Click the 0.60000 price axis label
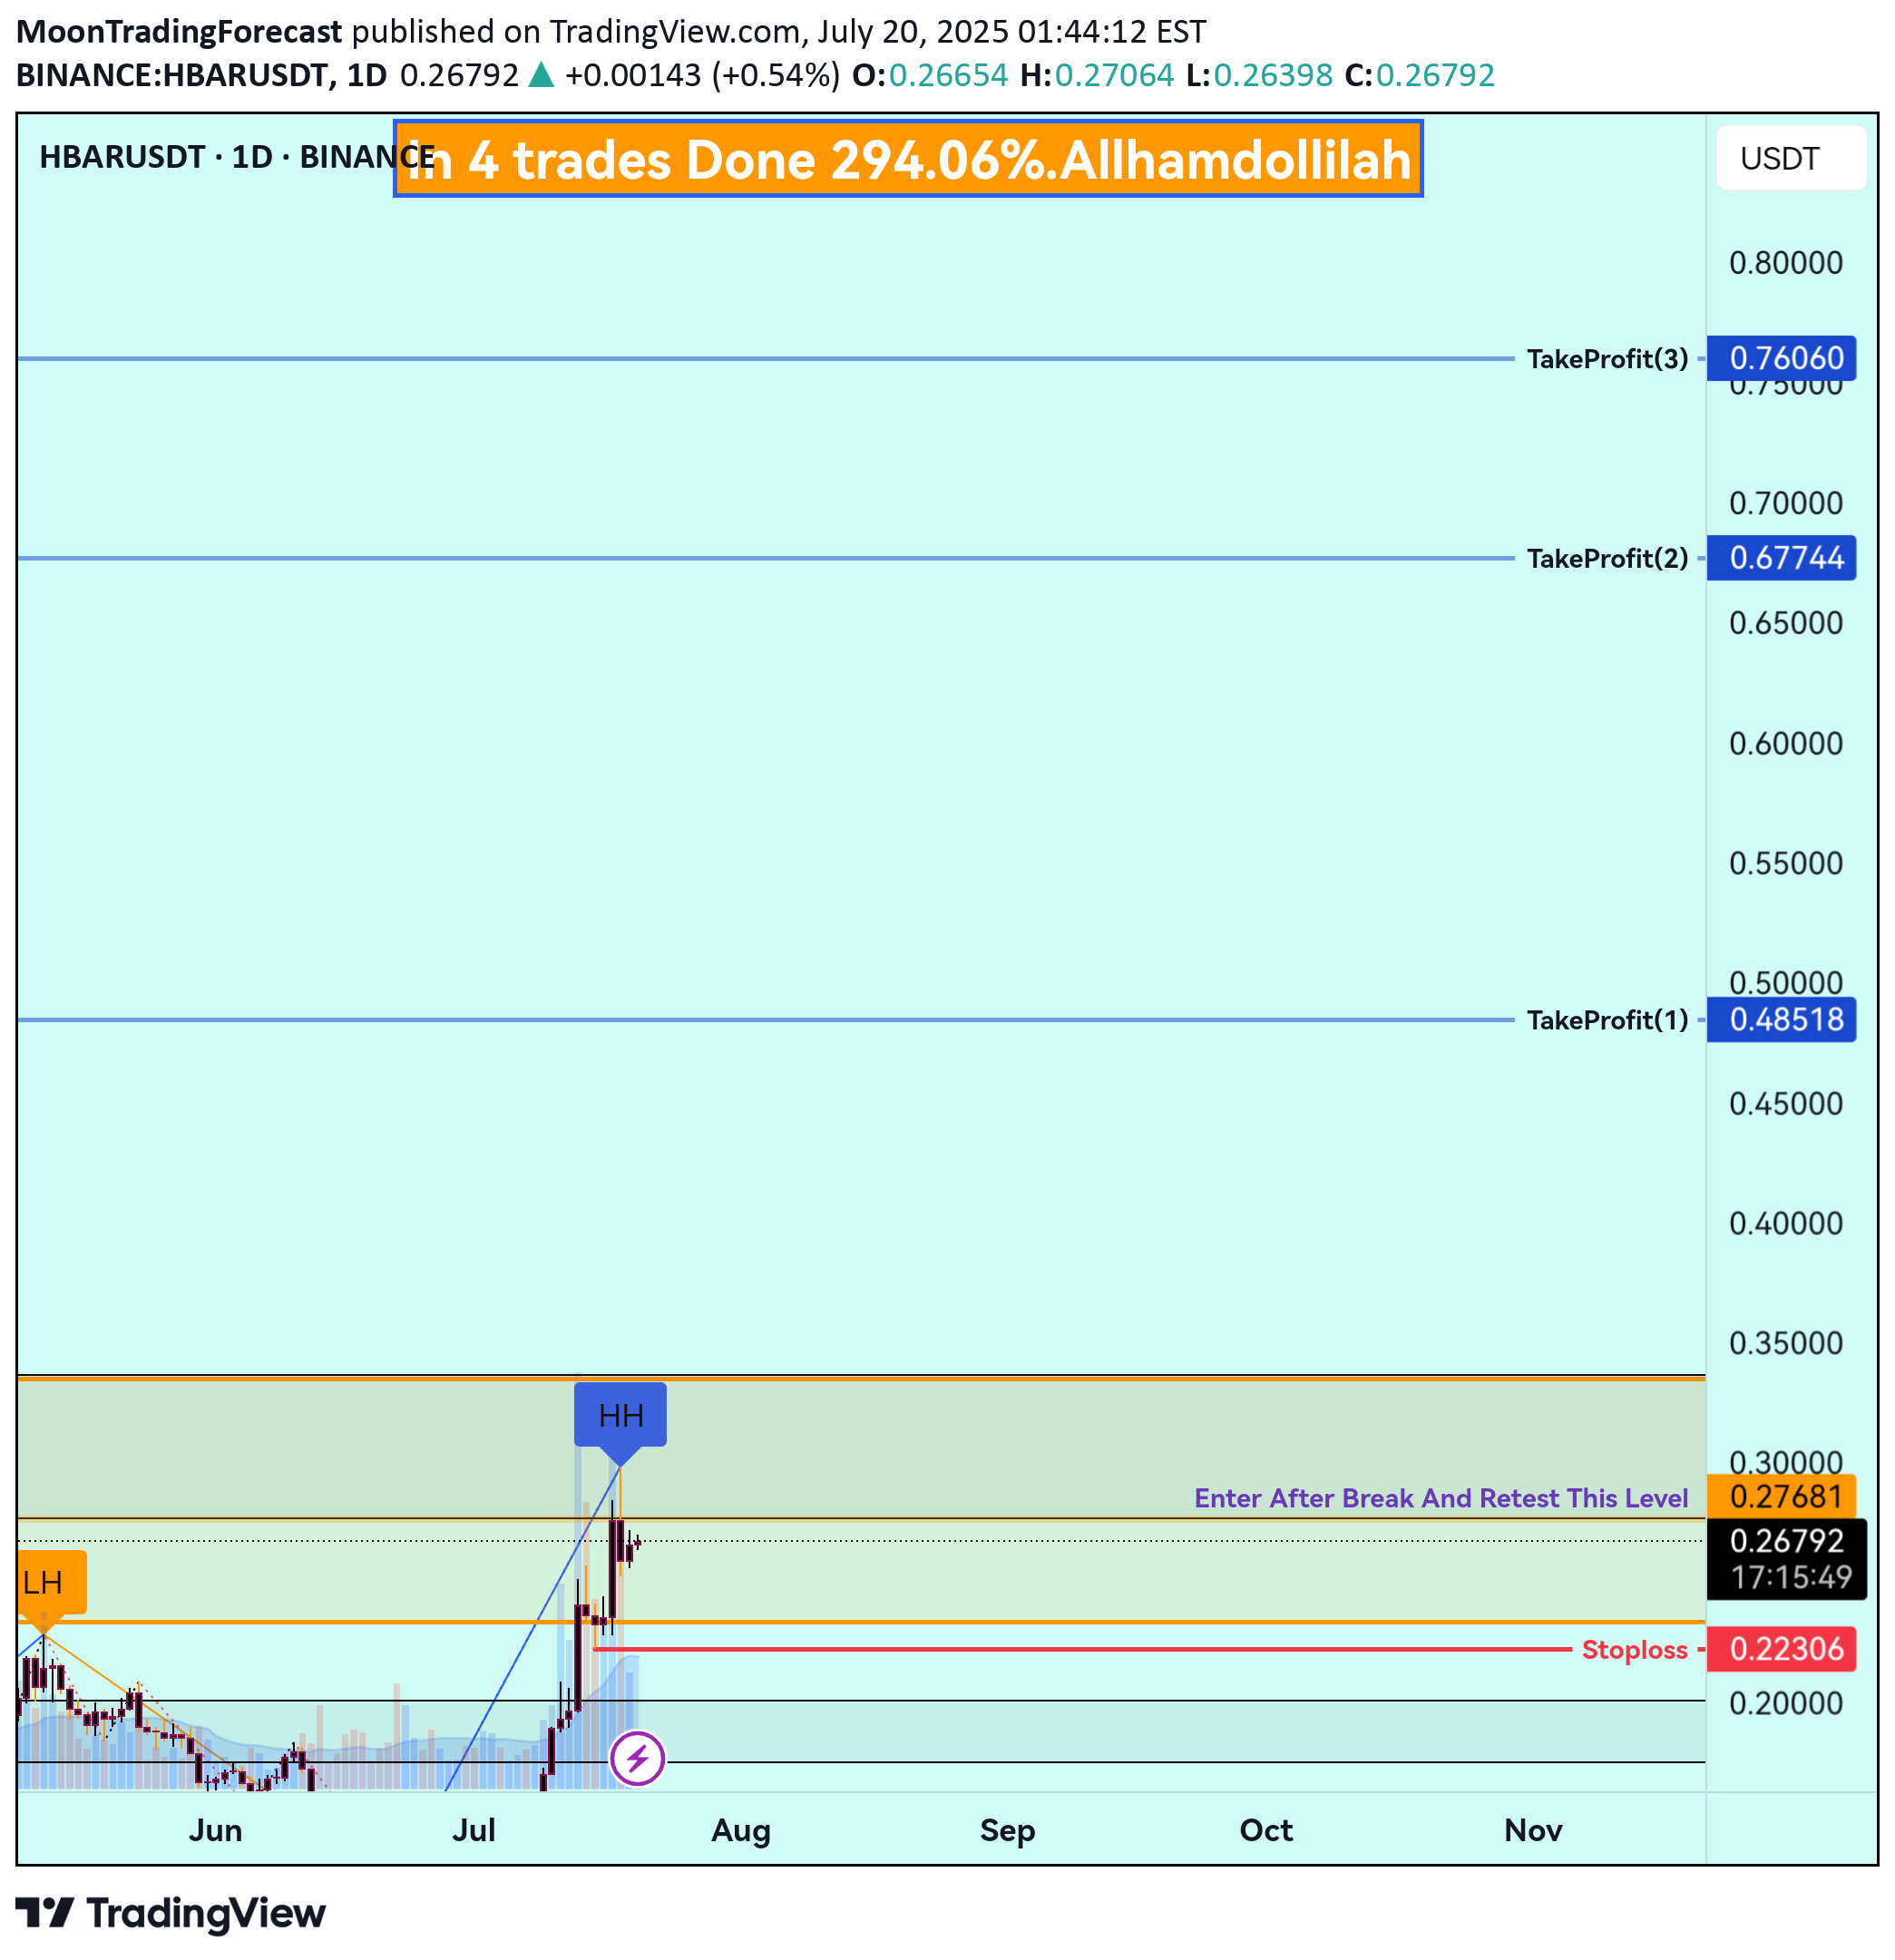This screenshot has width=1895, height=1960. click(x=1786, y=743)
